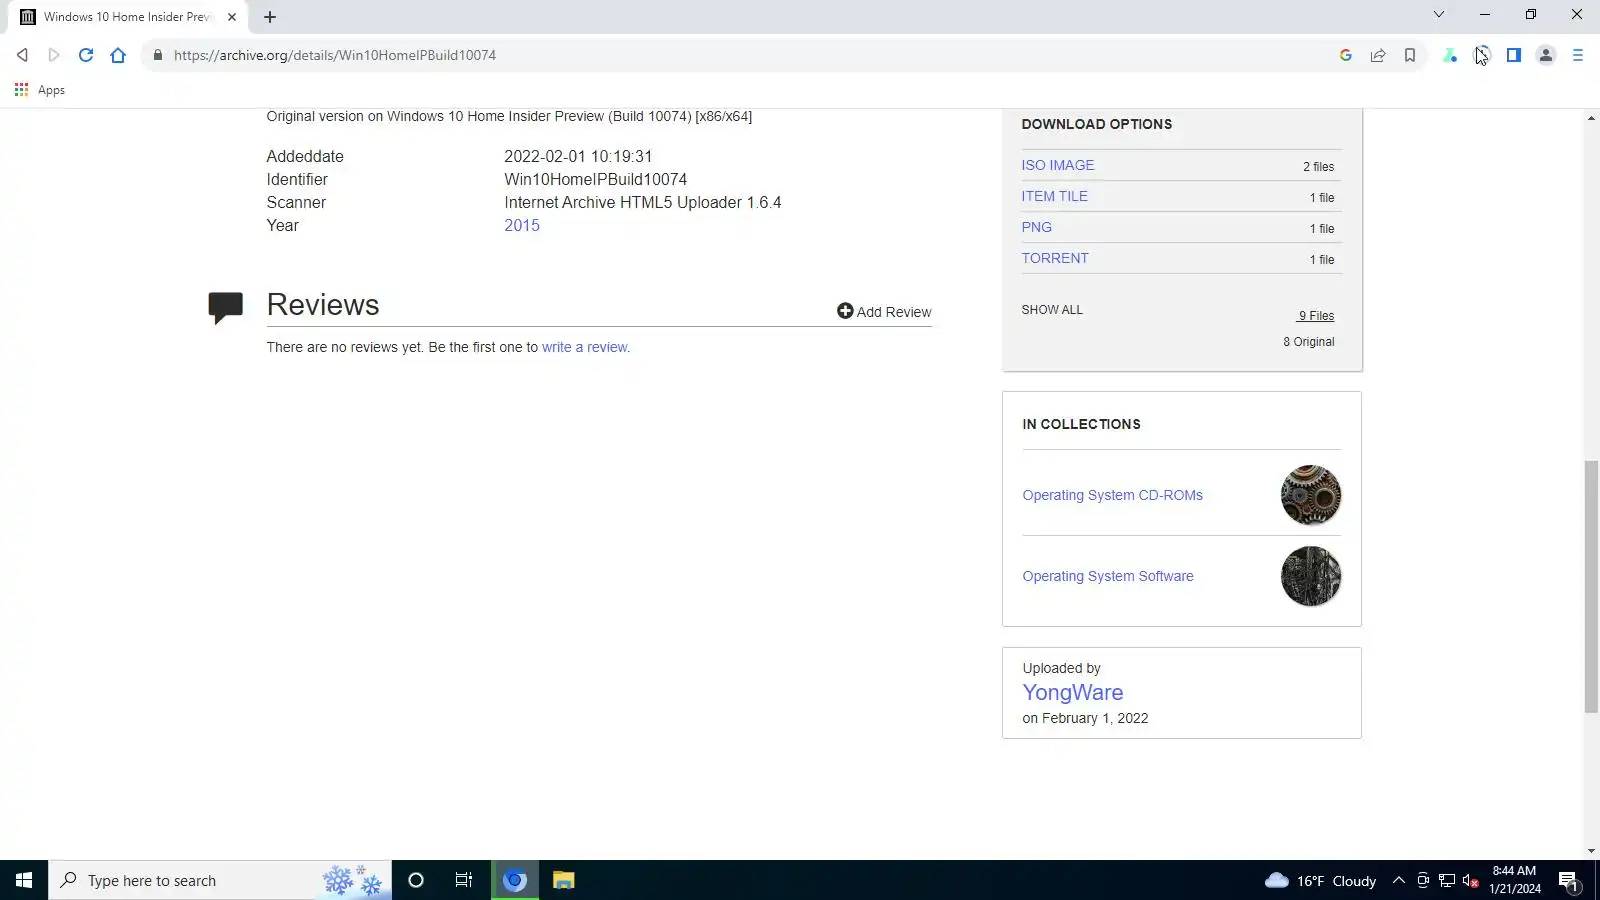Screen dimensions: 1600x900
Task: Follow the 'write a review' link
Action: click(x=586, y=347)
